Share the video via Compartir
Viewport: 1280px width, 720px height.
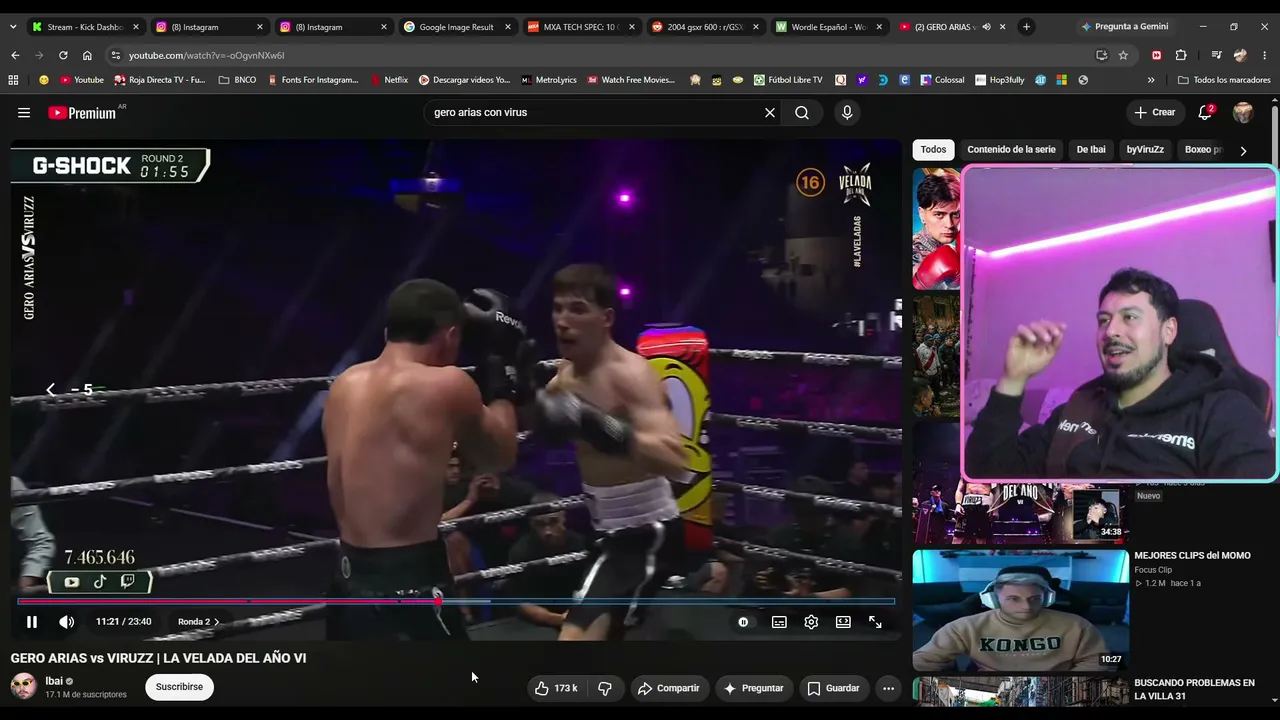[668, 688]
